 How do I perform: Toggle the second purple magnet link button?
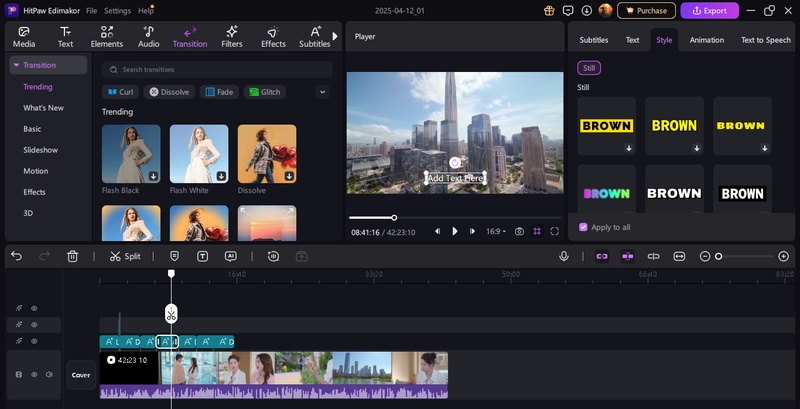click(x=628, y=257)
